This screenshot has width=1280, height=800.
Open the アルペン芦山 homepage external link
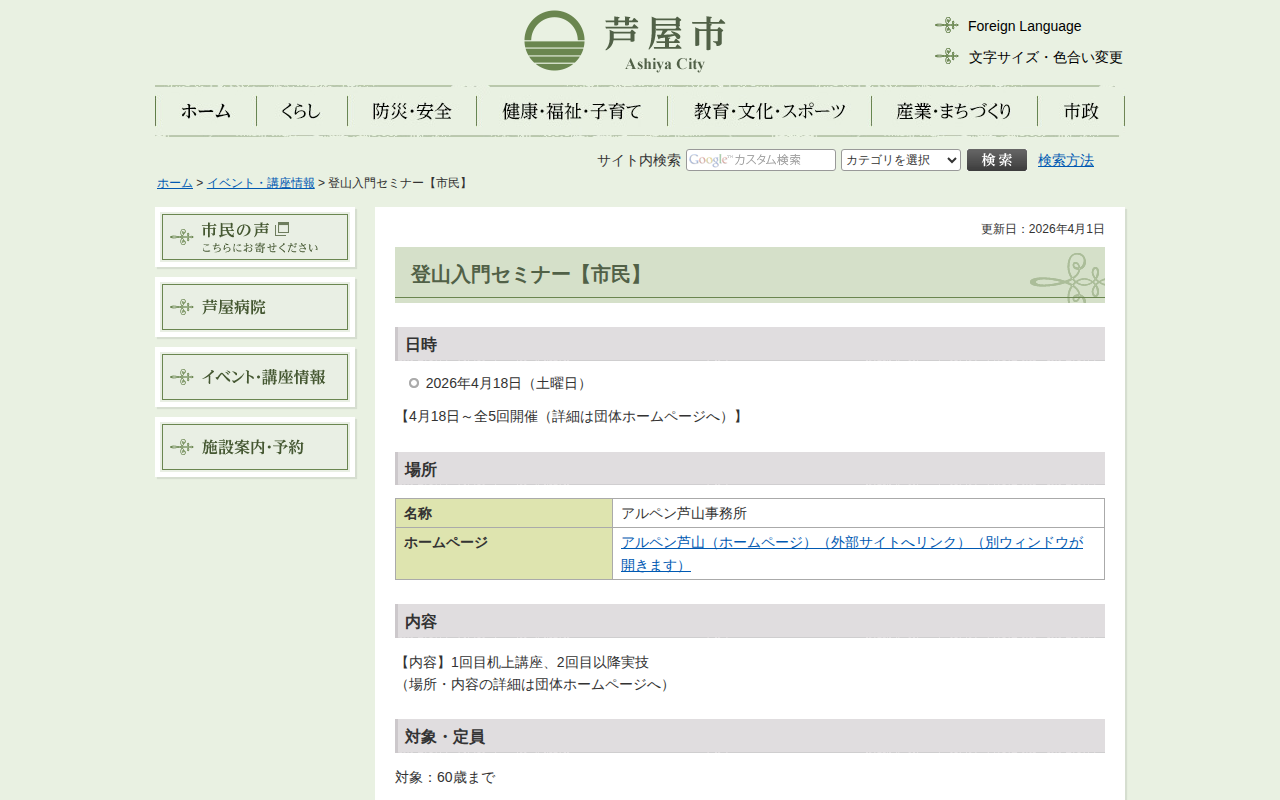851,542
